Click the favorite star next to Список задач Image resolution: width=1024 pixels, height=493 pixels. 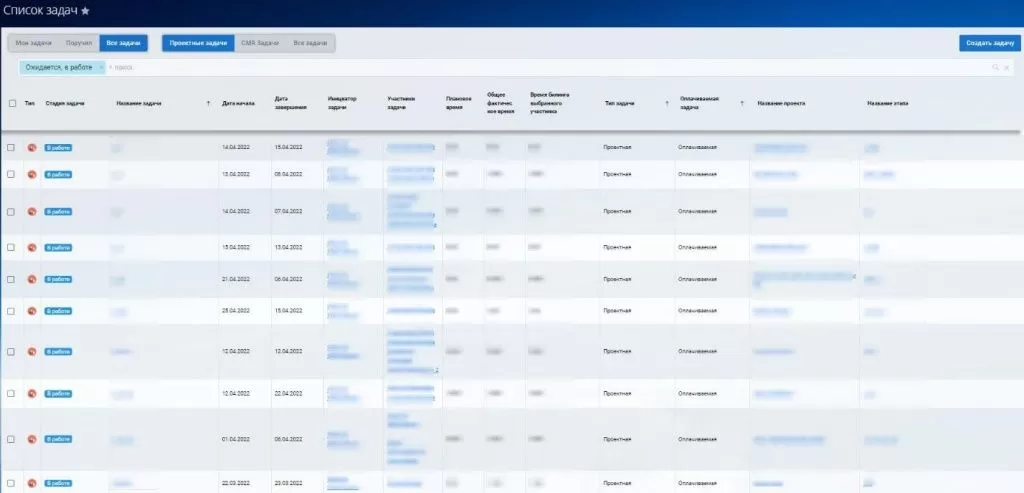pyautogui.click(x=85, y=10)
